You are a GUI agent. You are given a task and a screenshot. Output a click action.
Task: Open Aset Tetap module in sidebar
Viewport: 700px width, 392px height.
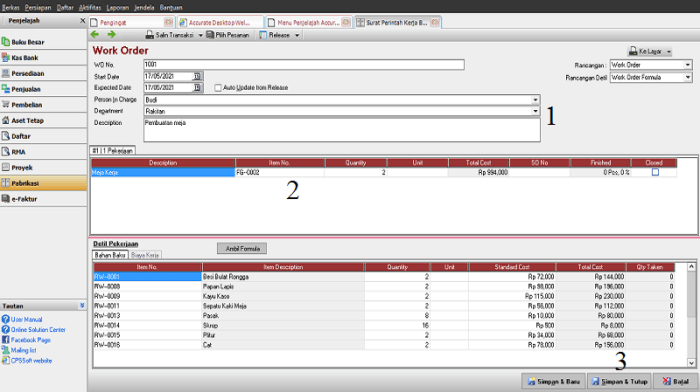pyautogui.click(x=43, y=121)
